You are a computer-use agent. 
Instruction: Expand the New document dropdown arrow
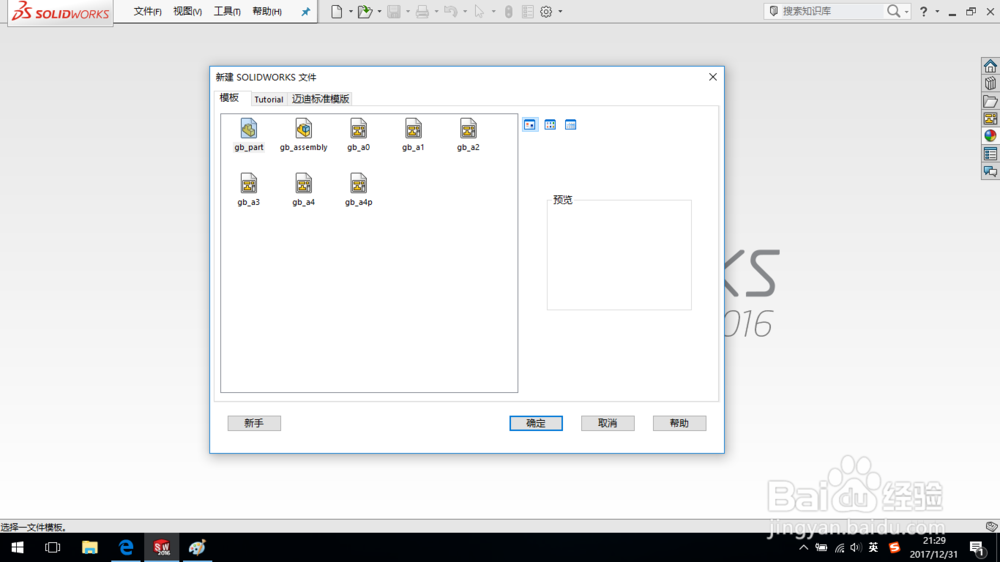click(351, 11)
